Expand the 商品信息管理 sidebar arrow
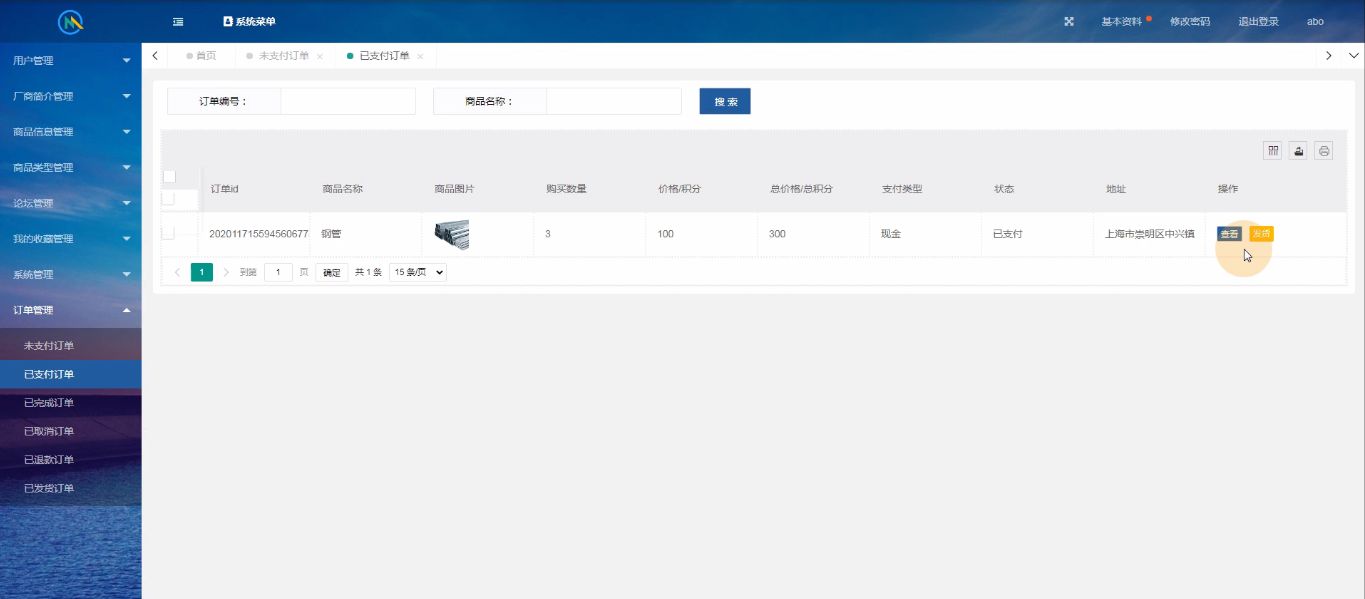This screenshot has width=1365, height=599. [x=126, y=132]
